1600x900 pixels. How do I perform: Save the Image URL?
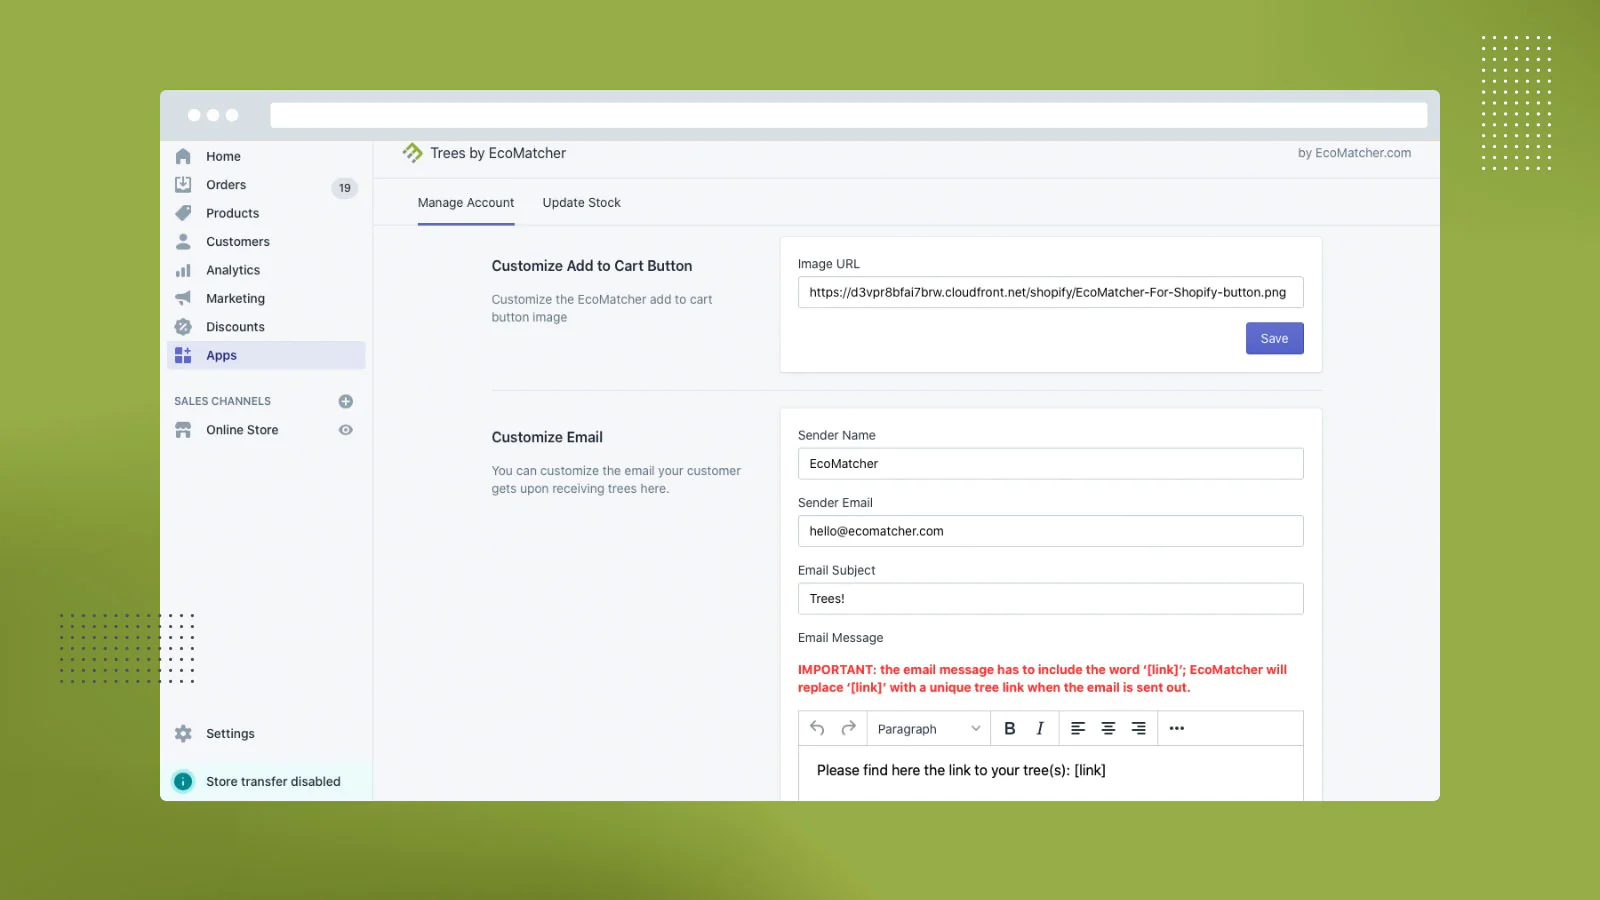click(1274, 338)
